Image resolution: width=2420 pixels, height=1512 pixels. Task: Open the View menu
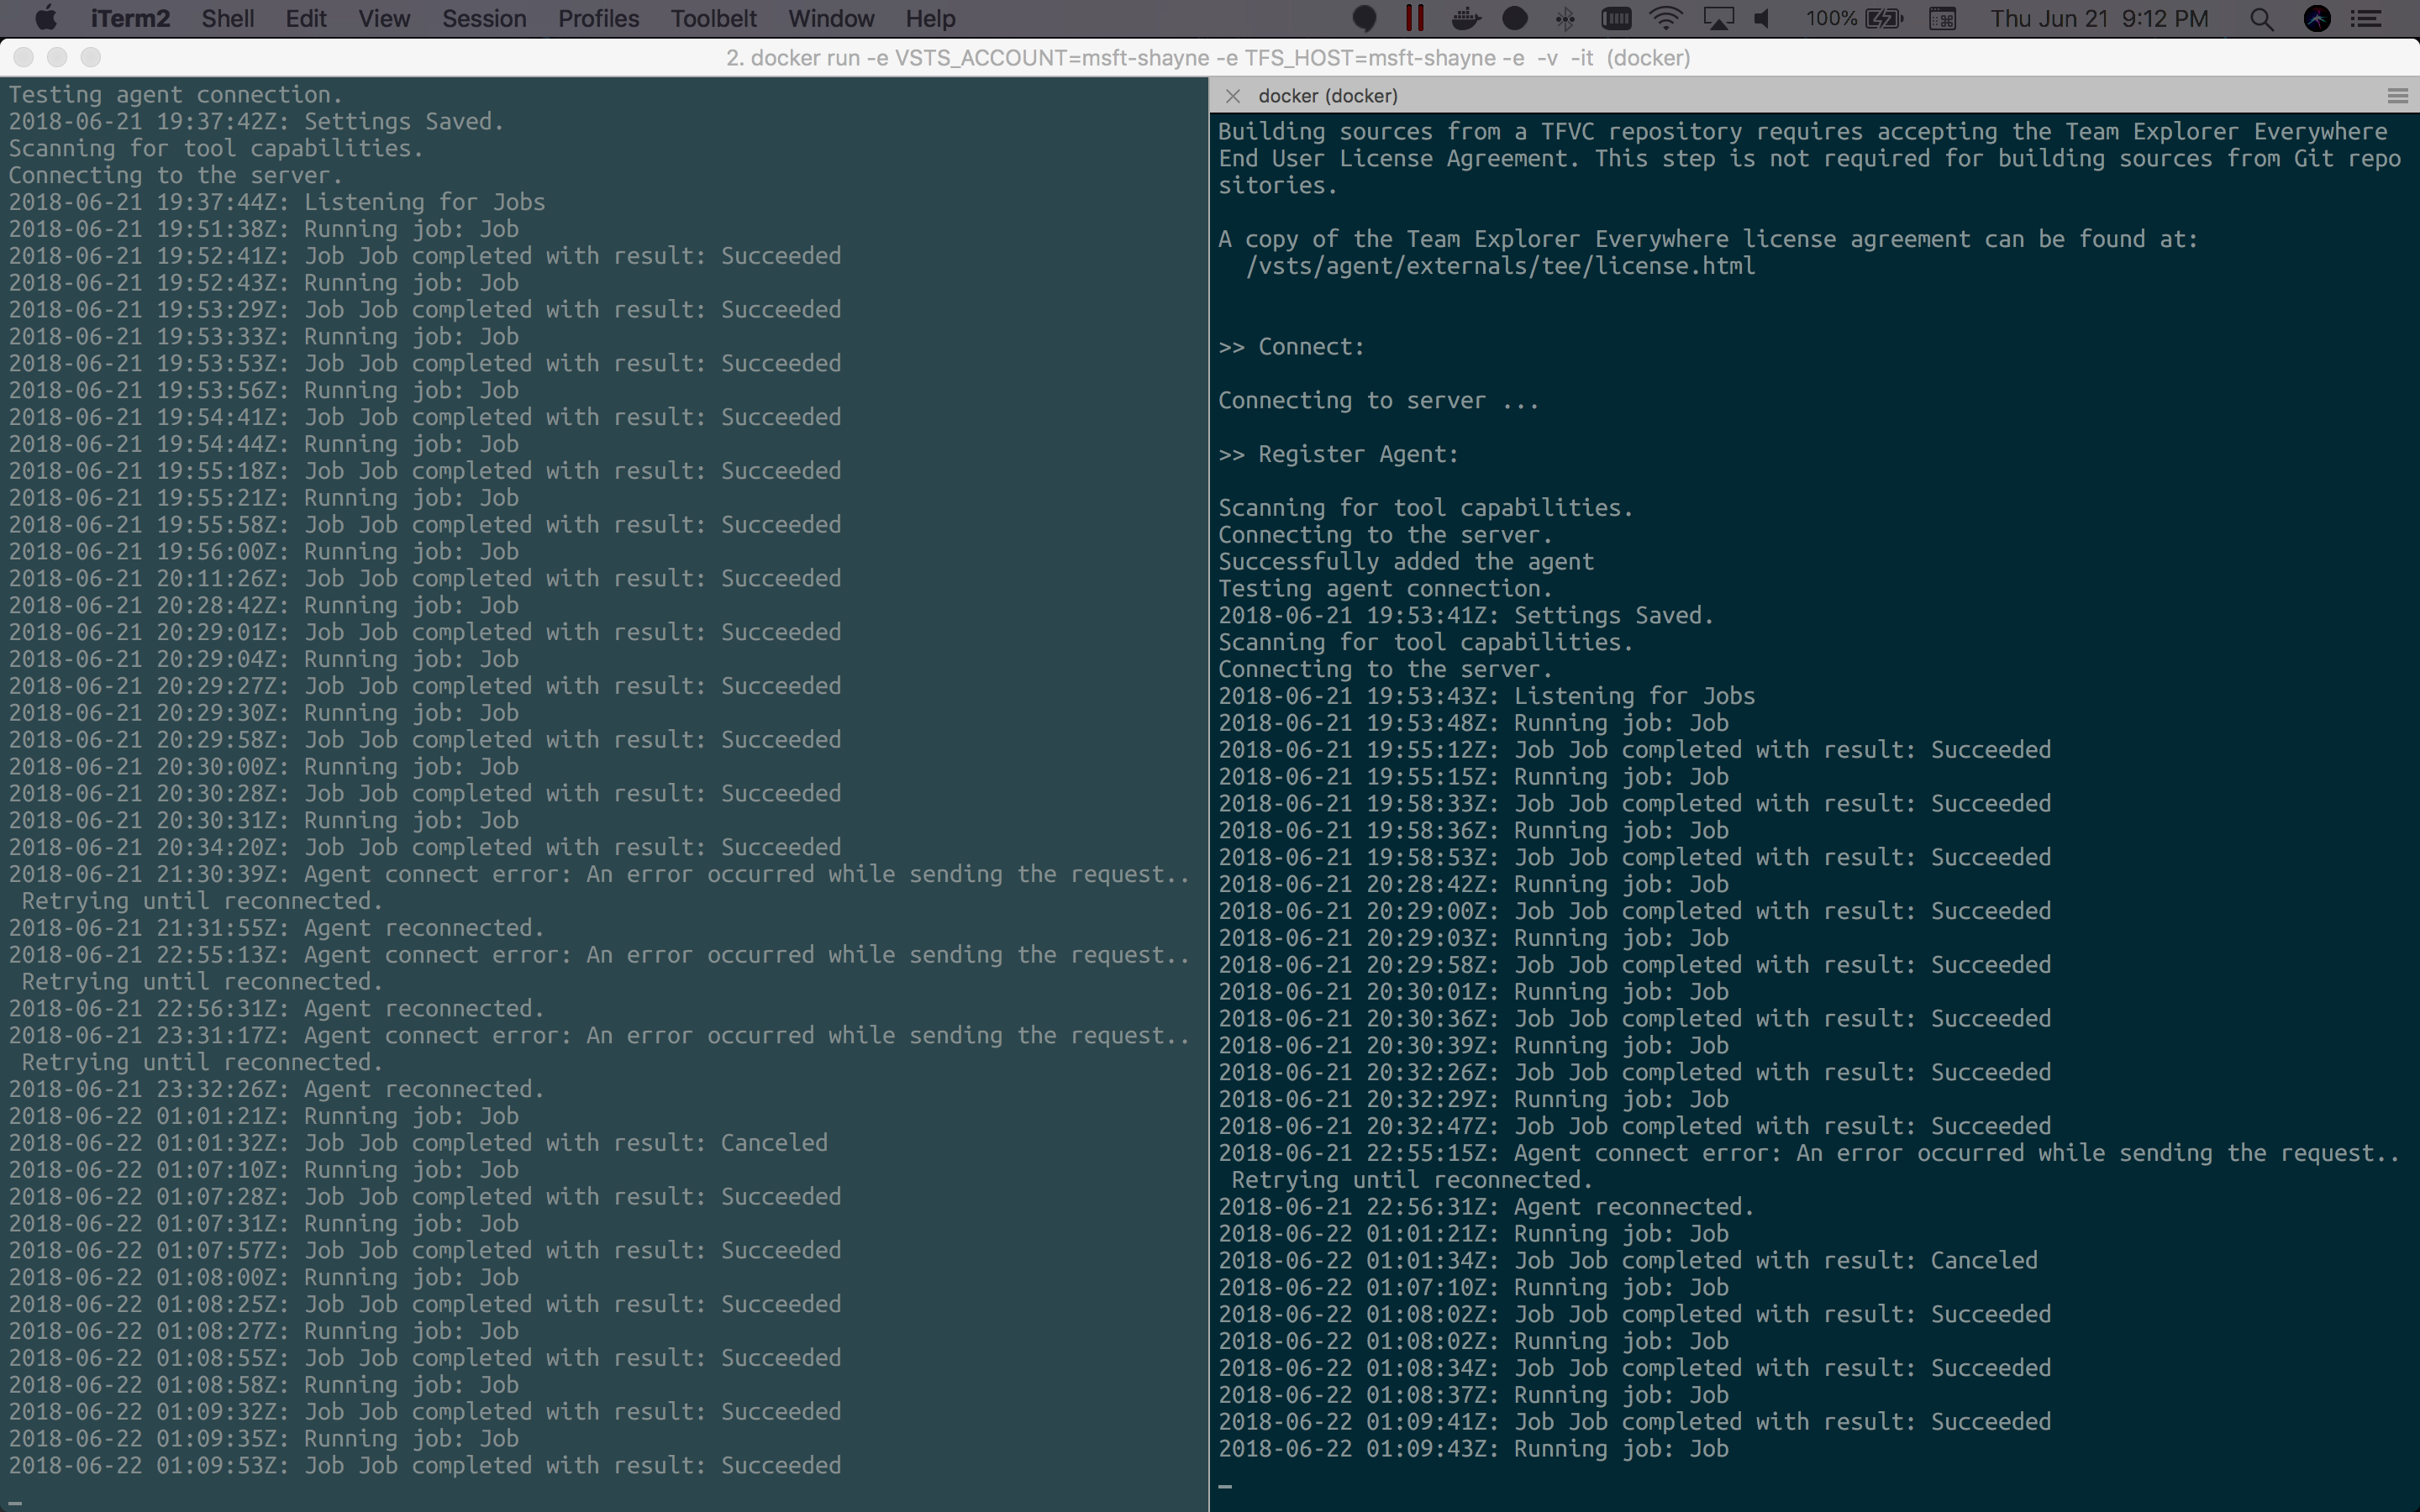(384, 18)
